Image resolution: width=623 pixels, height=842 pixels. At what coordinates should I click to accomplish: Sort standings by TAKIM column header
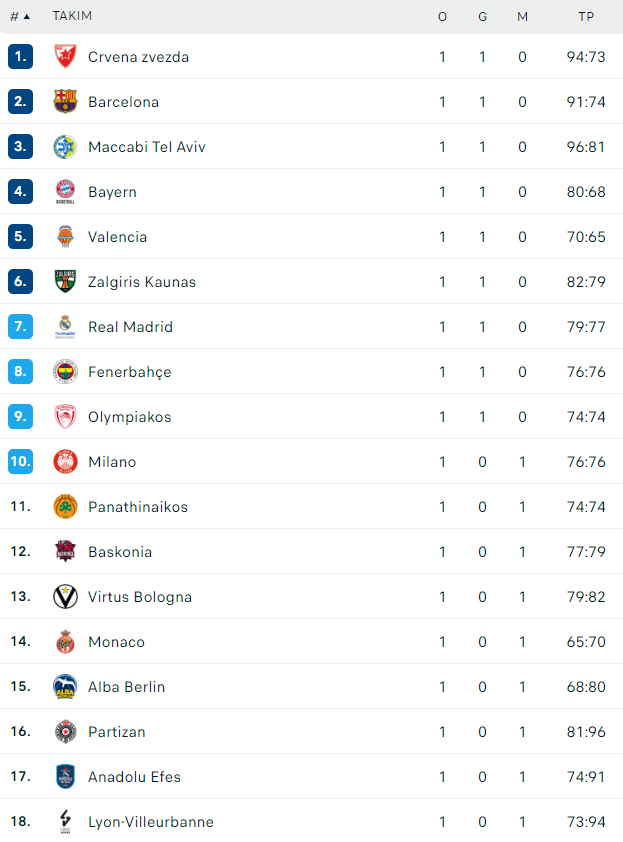(72, 16)
